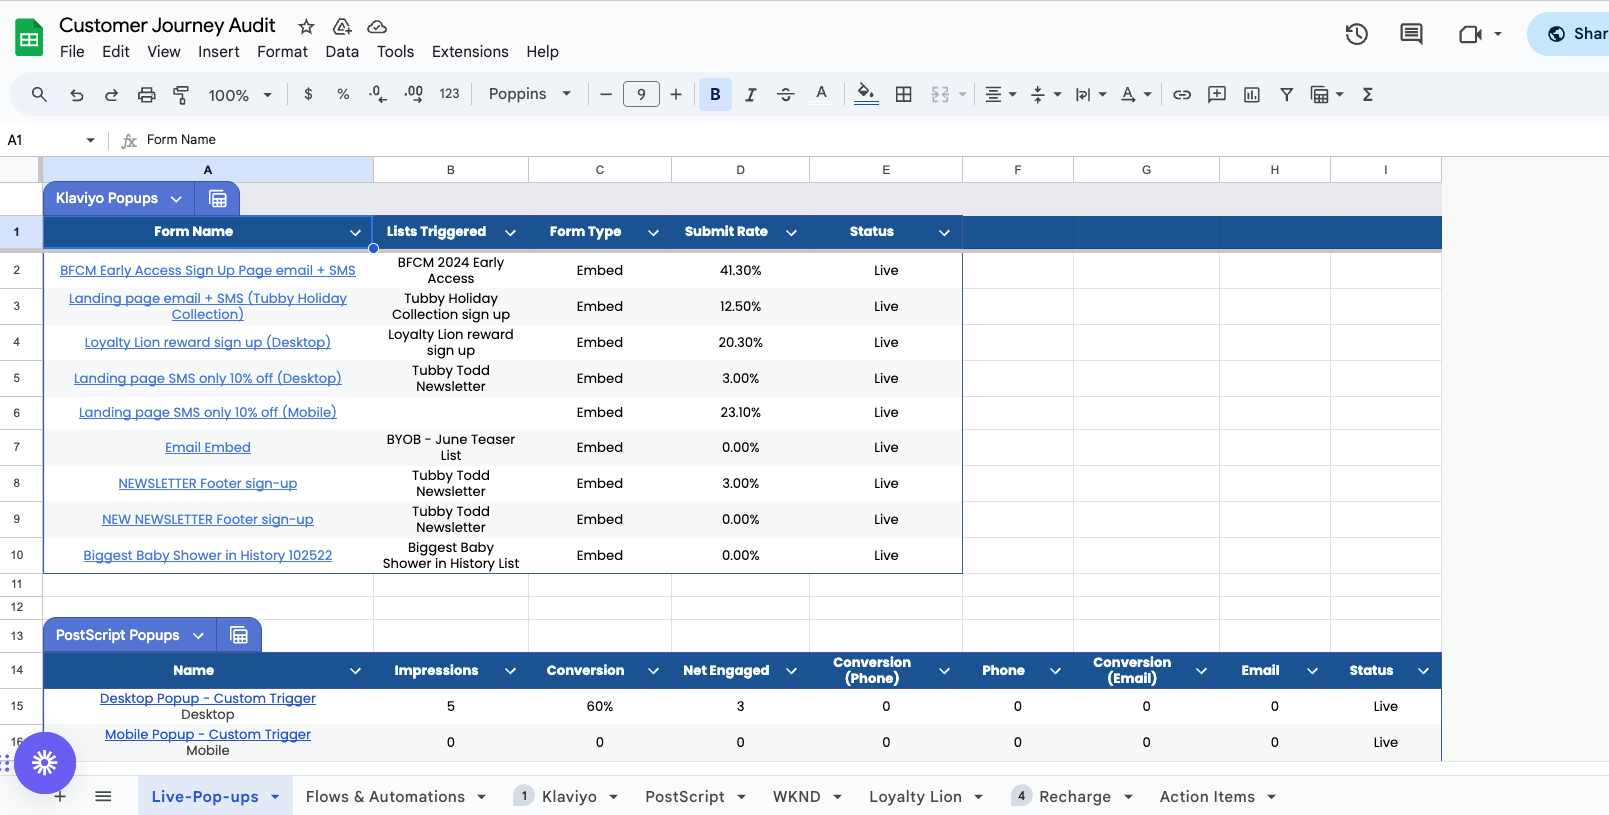Toggle italic formatting
This screenshot has height=815, width=1609.
point(750,94)
